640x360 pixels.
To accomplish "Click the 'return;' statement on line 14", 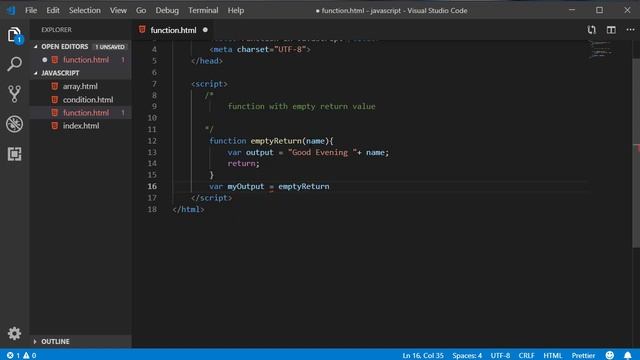I will [243, 164].
